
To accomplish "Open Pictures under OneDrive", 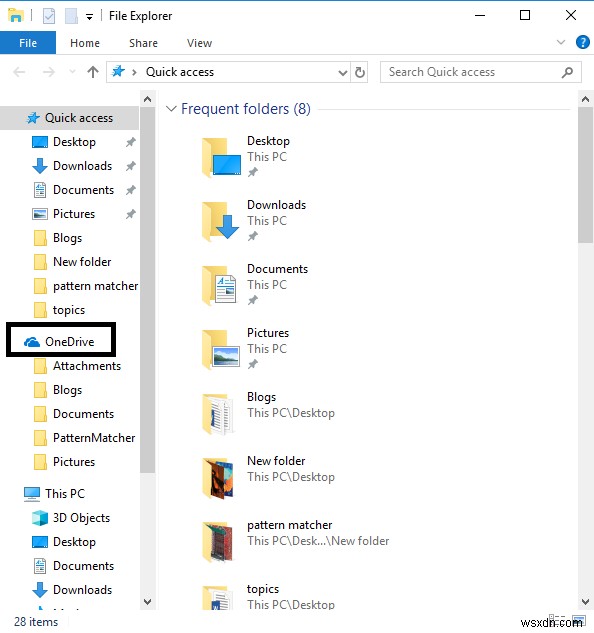I will 74,462.
